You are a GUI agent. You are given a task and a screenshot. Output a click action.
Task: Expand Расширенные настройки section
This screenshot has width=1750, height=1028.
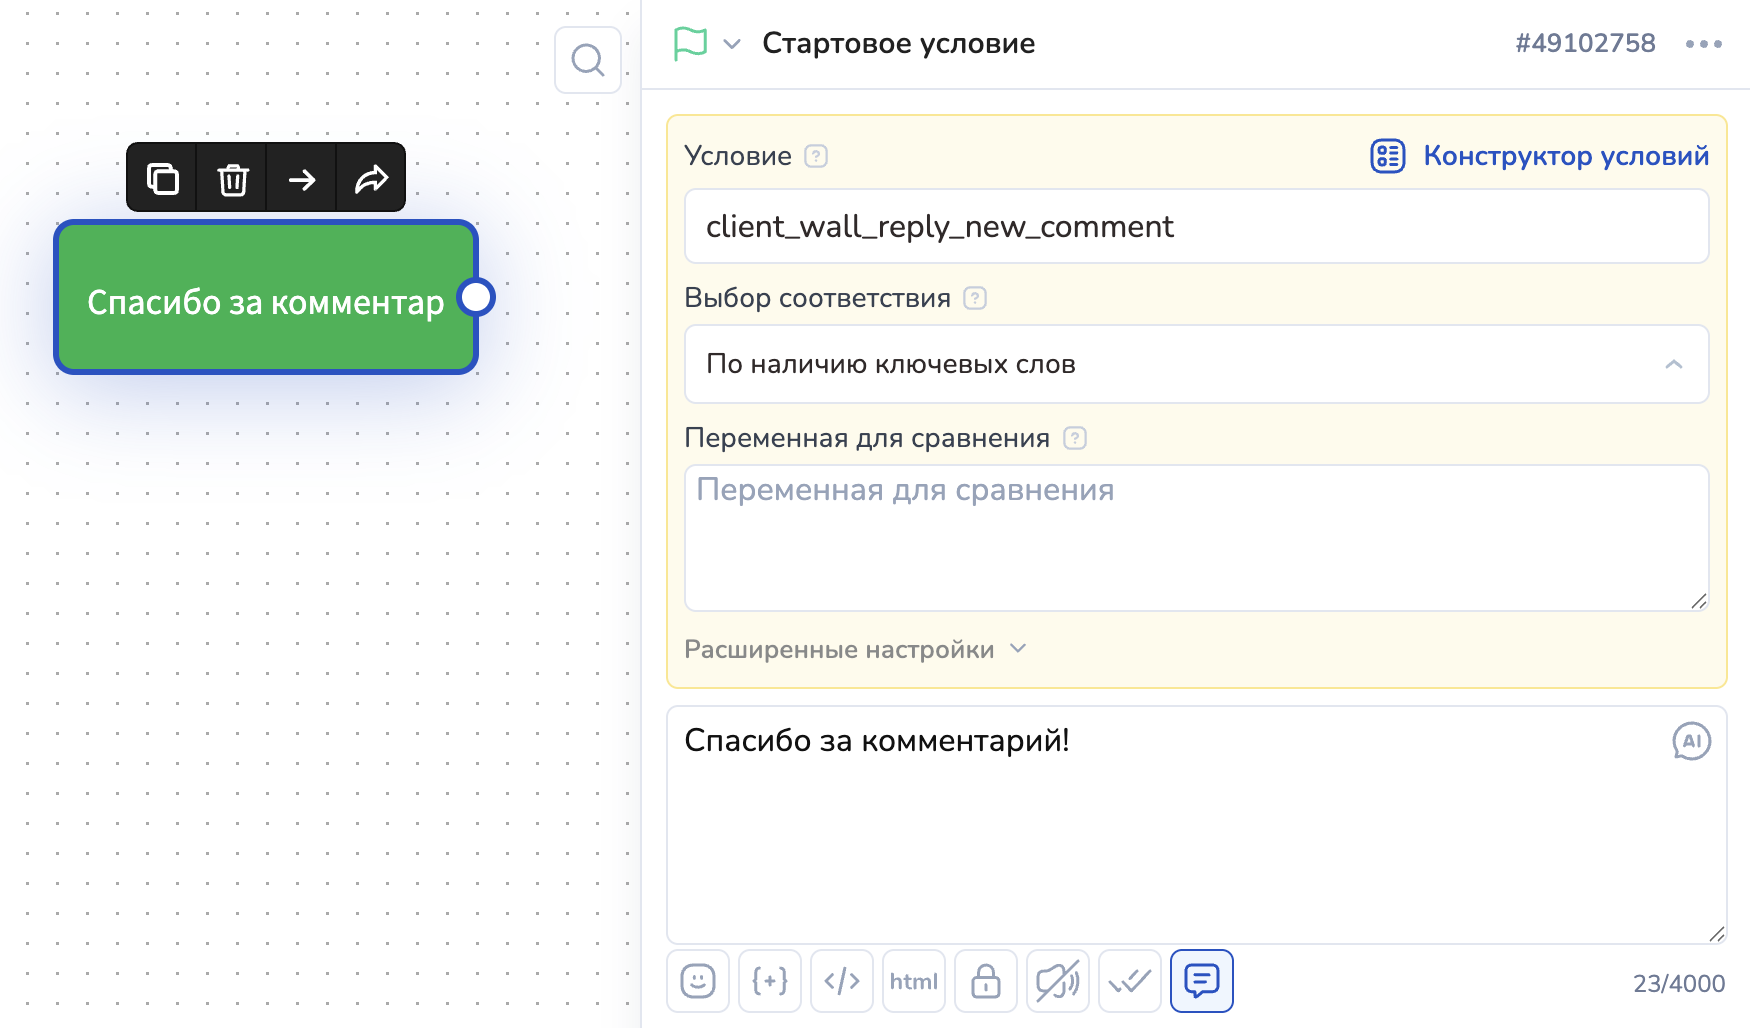coord(855,649)
